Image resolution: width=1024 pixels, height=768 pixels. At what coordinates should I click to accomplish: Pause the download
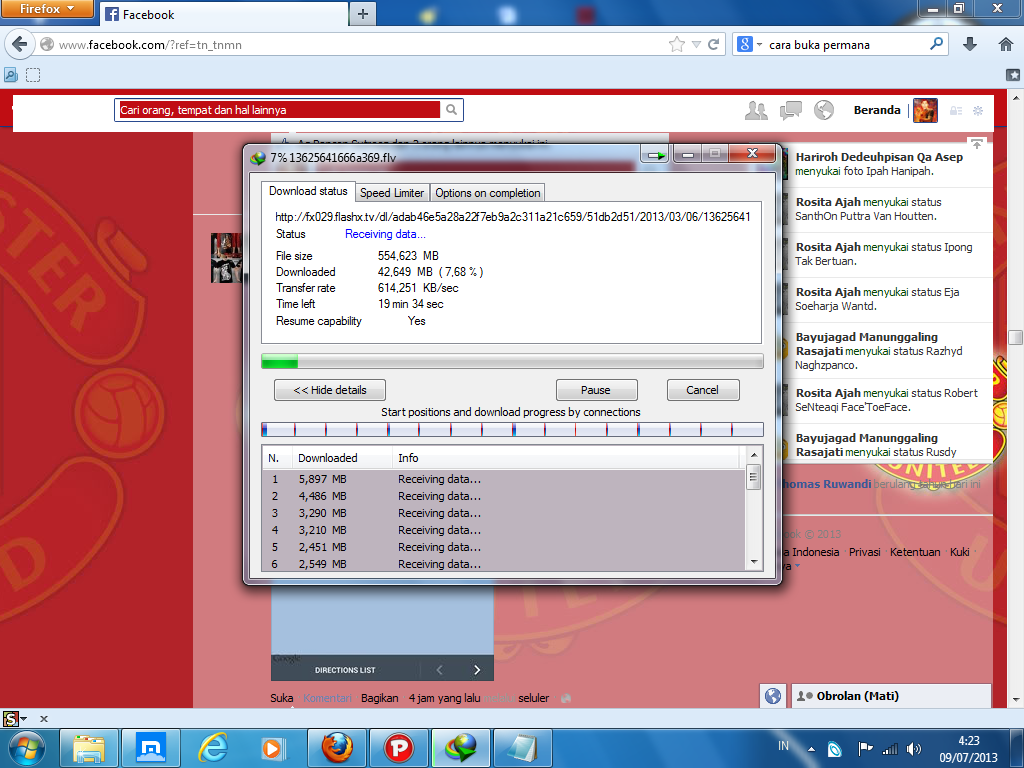[x=595, y=390]
